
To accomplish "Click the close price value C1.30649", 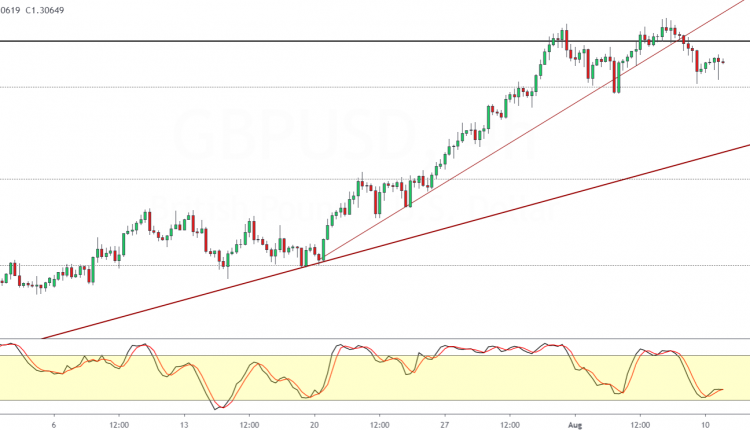I will pos(44,10).
